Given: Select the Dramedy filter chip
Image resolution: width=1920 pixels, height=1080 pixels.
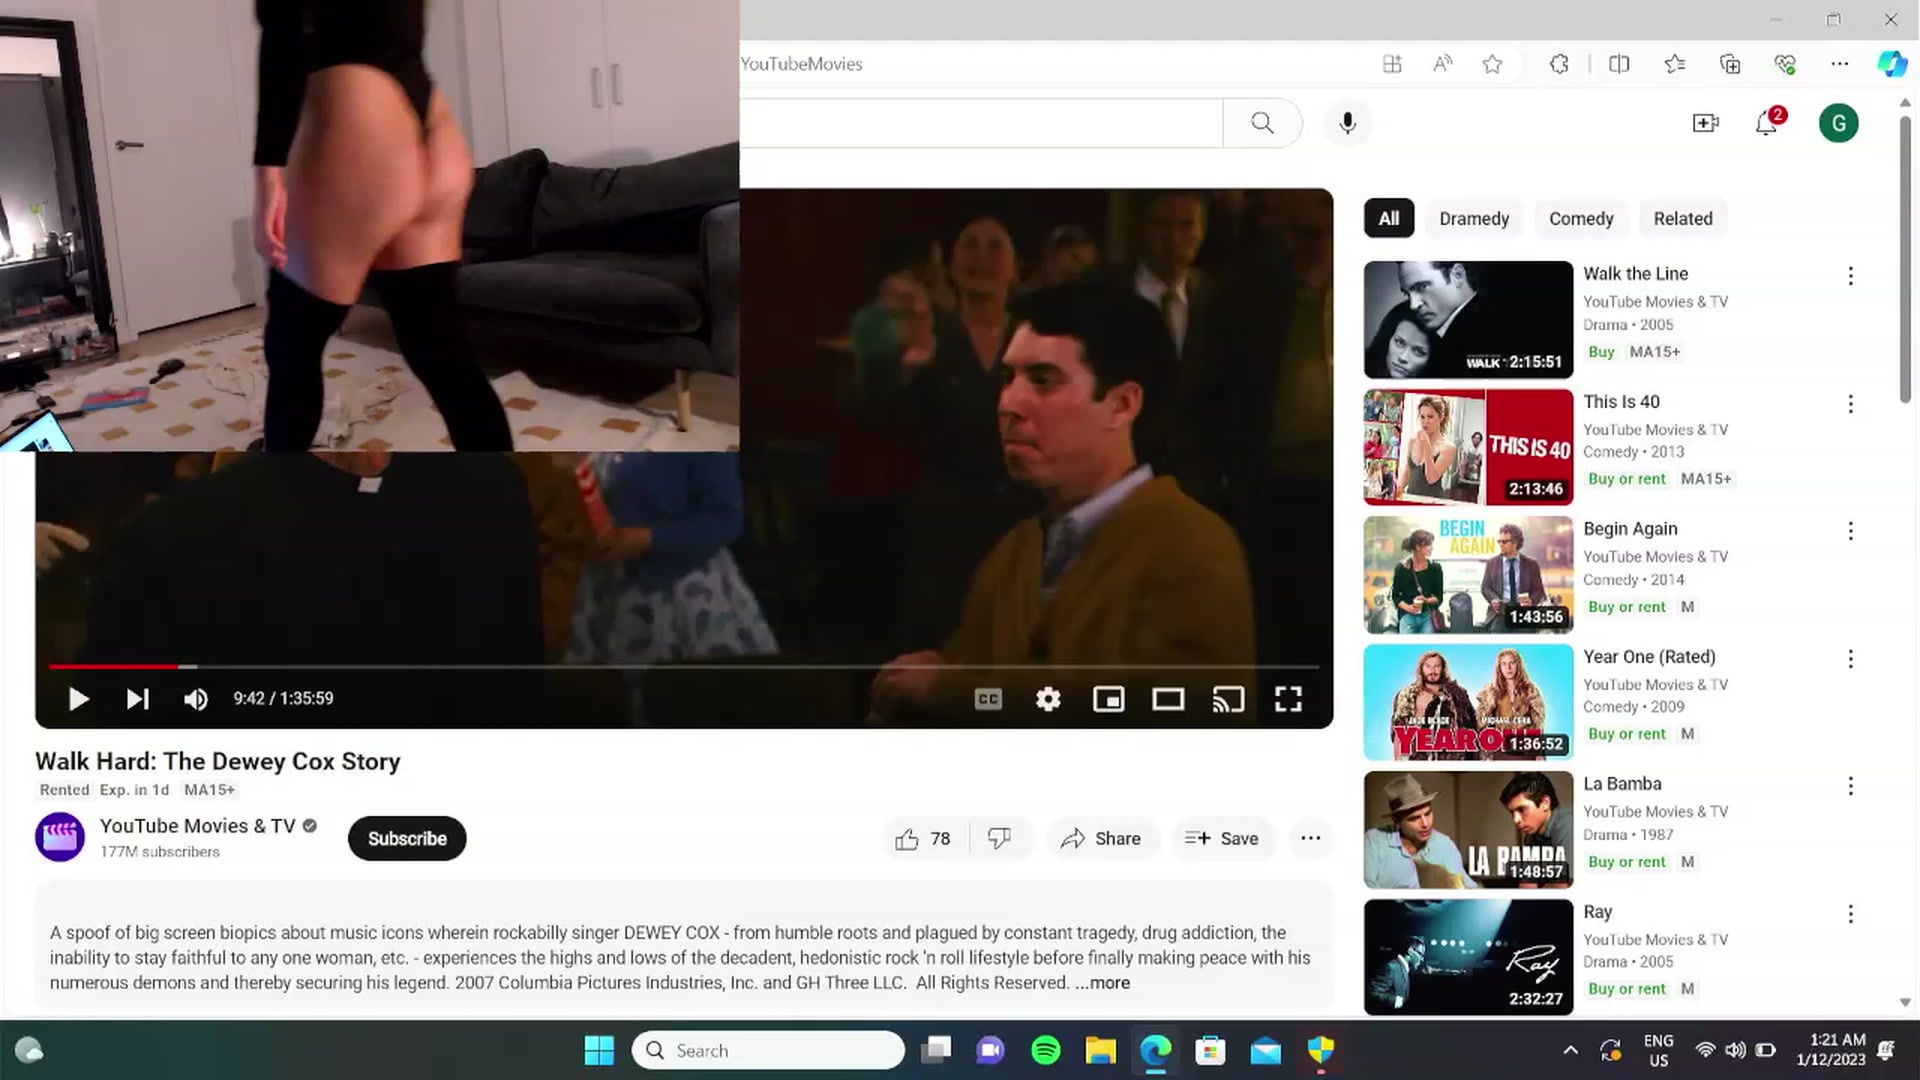Looking at the screenshot, I should coord(1474,219).
